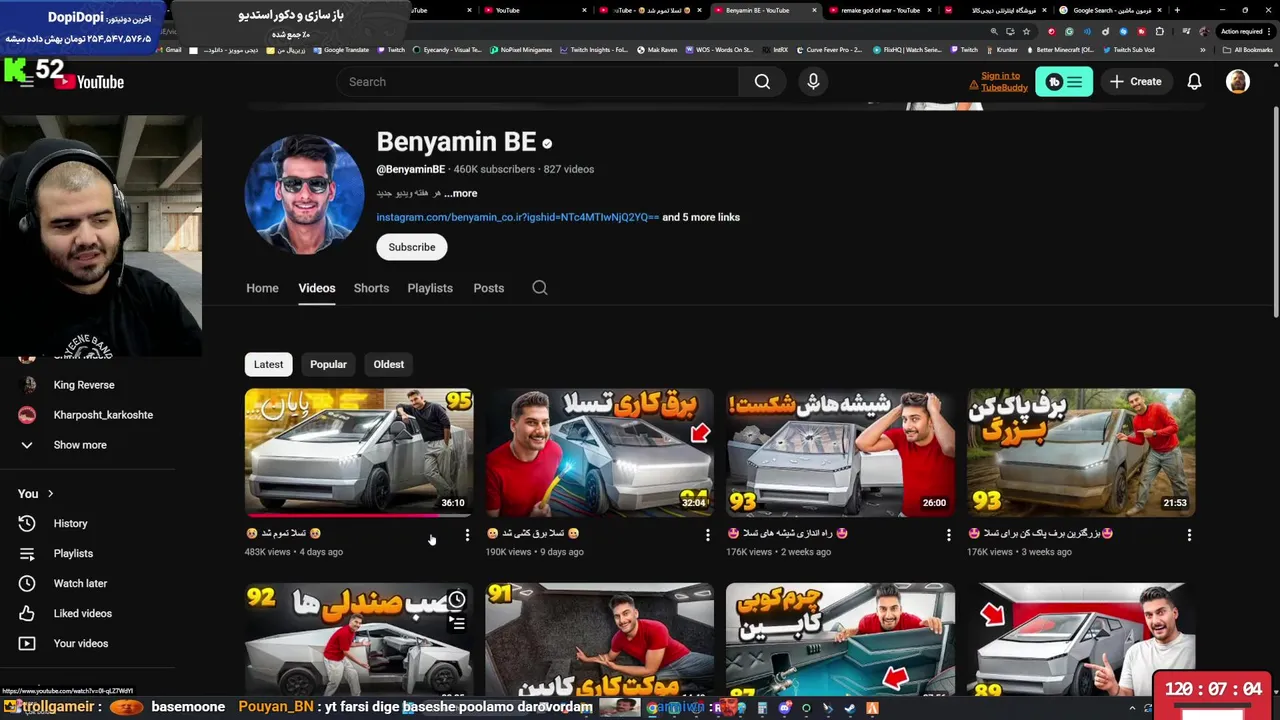Open options menu for 2 weeks ago video
Viewport: 1280px width, 720px height.
pyautogui.click(x=949, y=535)
